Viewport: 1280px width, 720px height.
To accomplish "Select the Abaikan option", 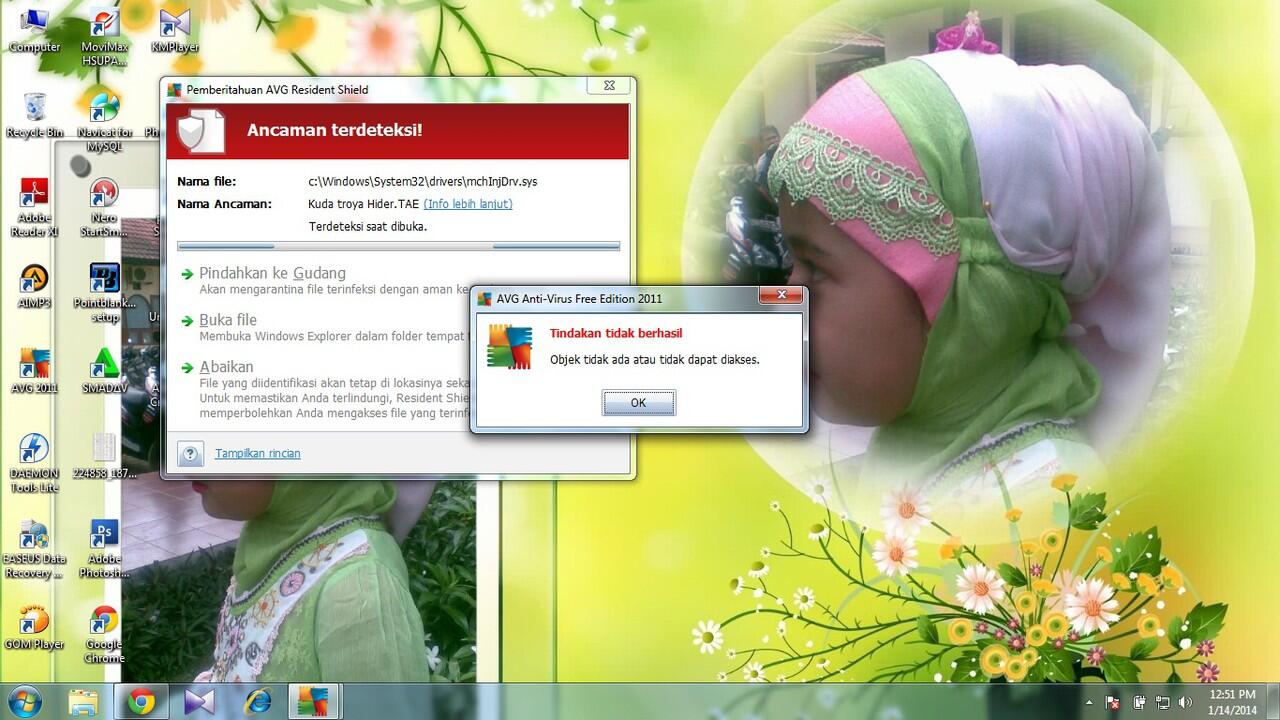I will [x=226, y=367].
